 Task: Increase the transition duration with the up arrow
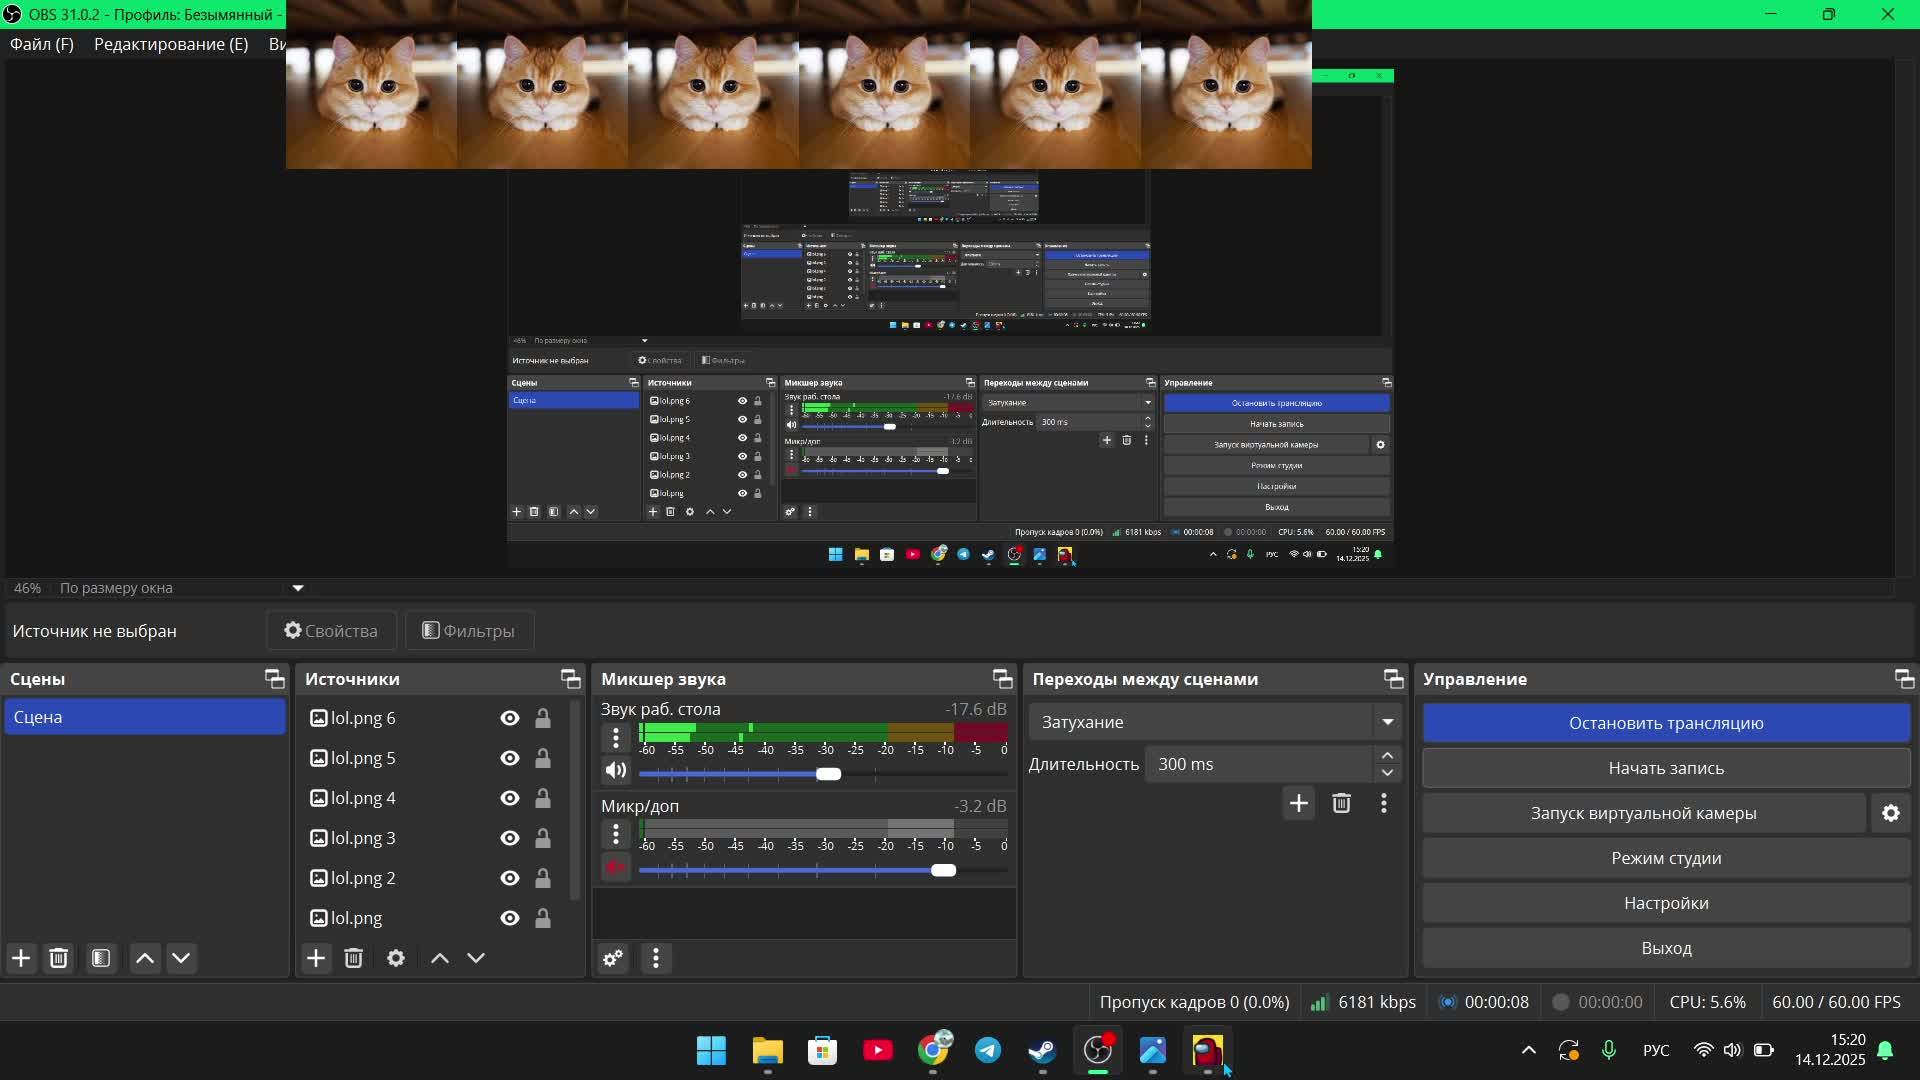click(1387, 755)
